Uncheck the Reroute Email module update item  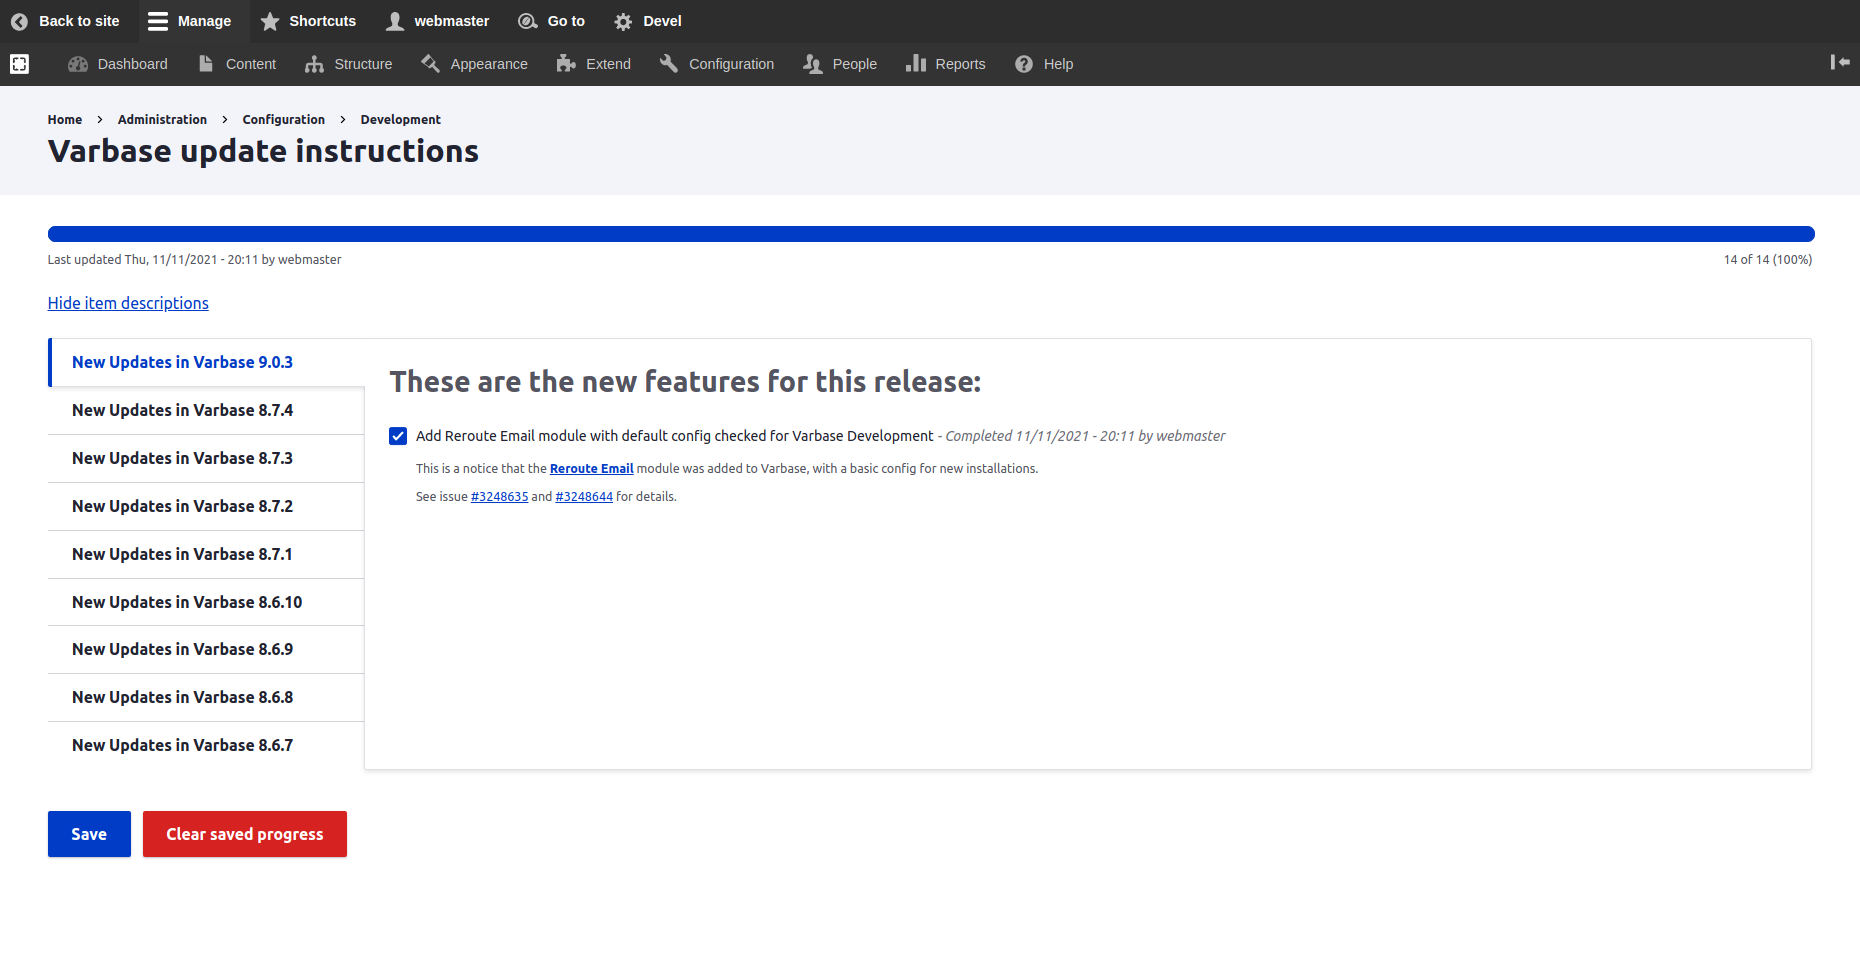(398, 435)
